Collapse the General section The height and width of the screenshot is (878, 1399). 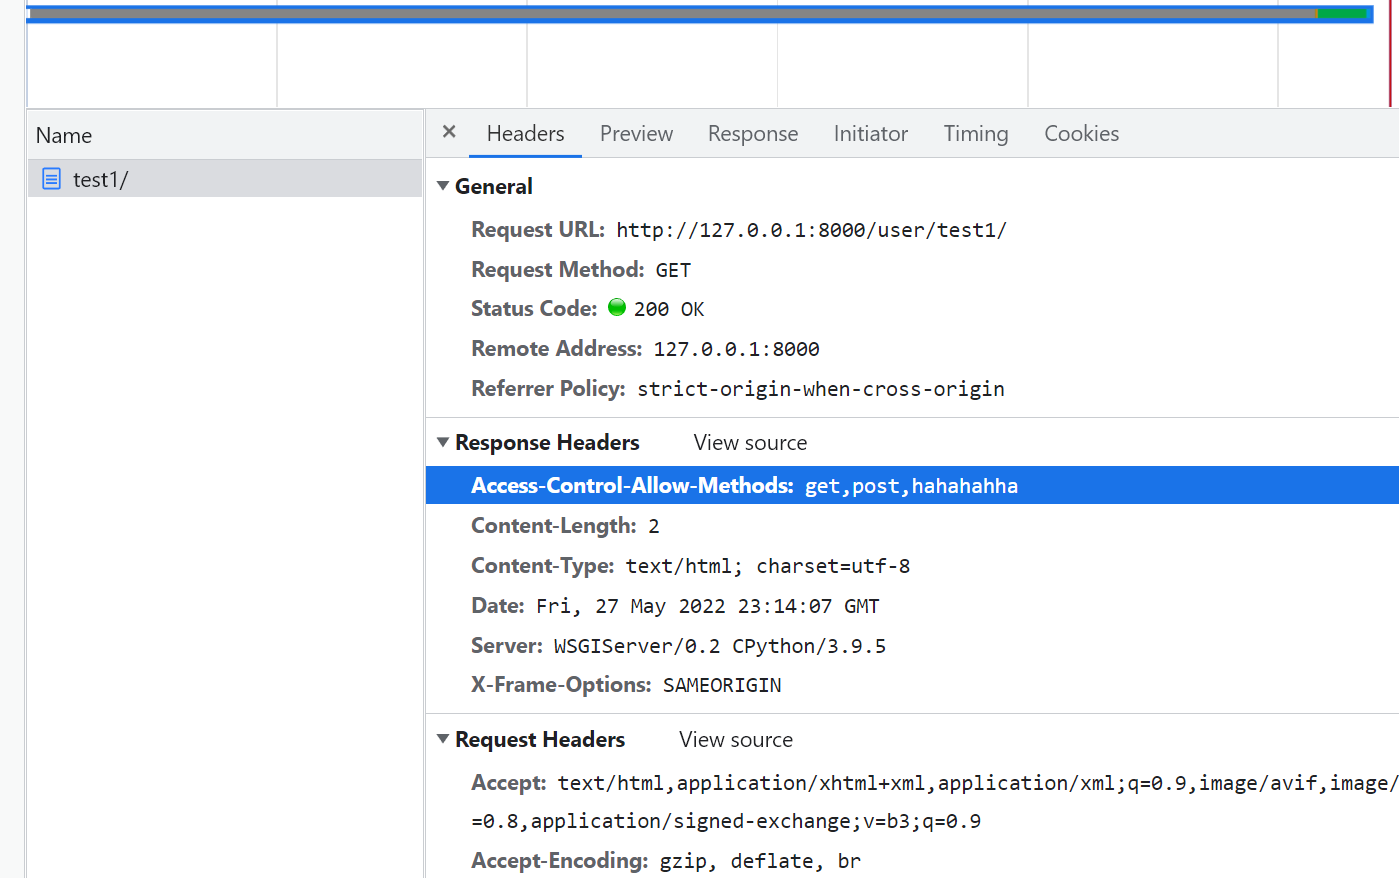[443, 186]
